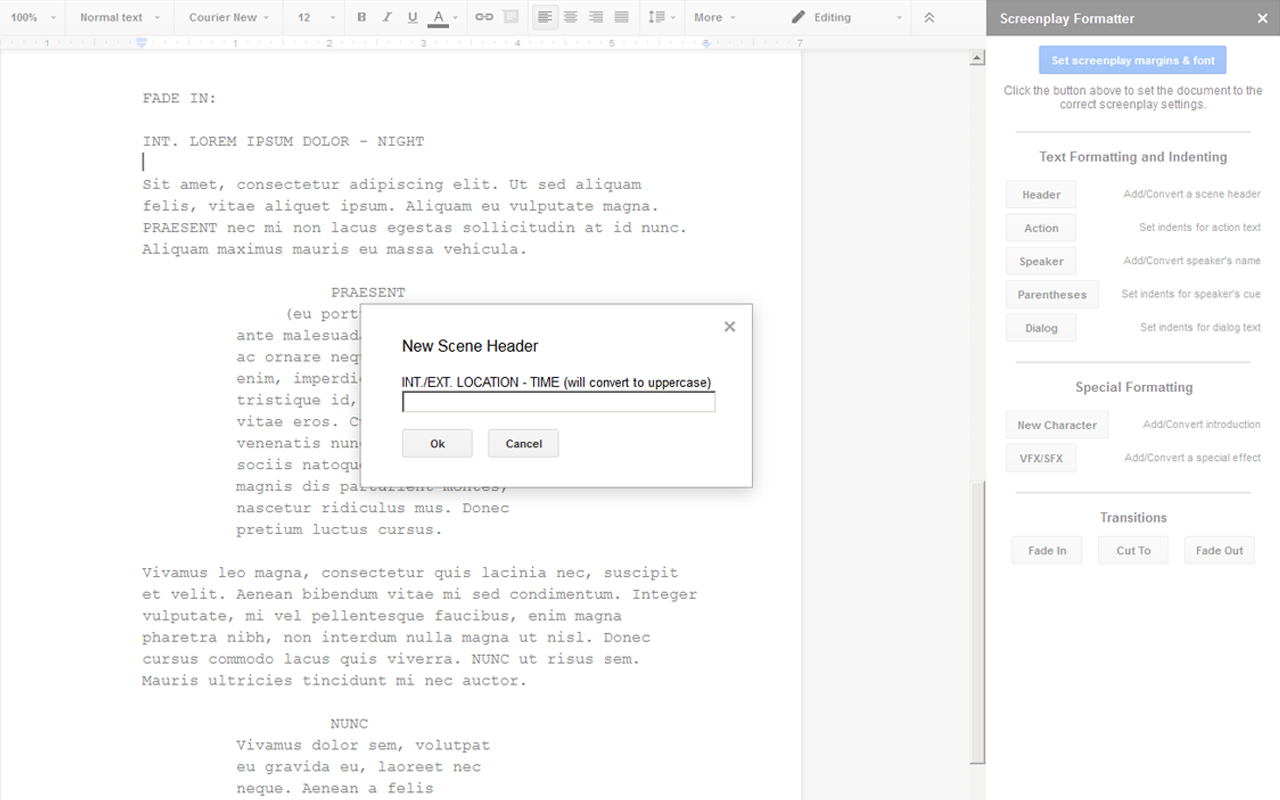Click the 'Add/Convert a scene header' description
This screenshot has width=1280, height=800.
click(1192, 194)
